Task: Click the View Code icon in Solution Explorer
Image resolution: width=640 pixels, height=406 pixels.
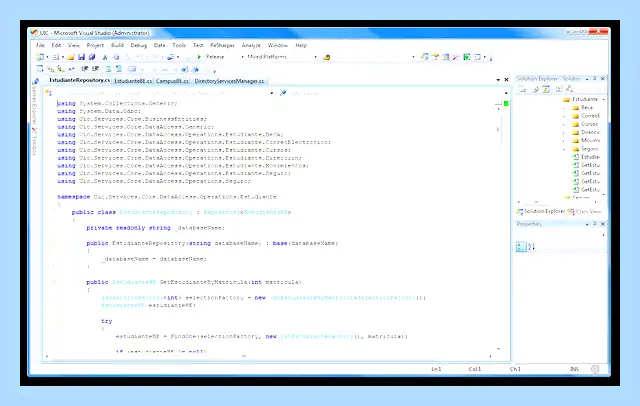Action: [x=558, y=89]
